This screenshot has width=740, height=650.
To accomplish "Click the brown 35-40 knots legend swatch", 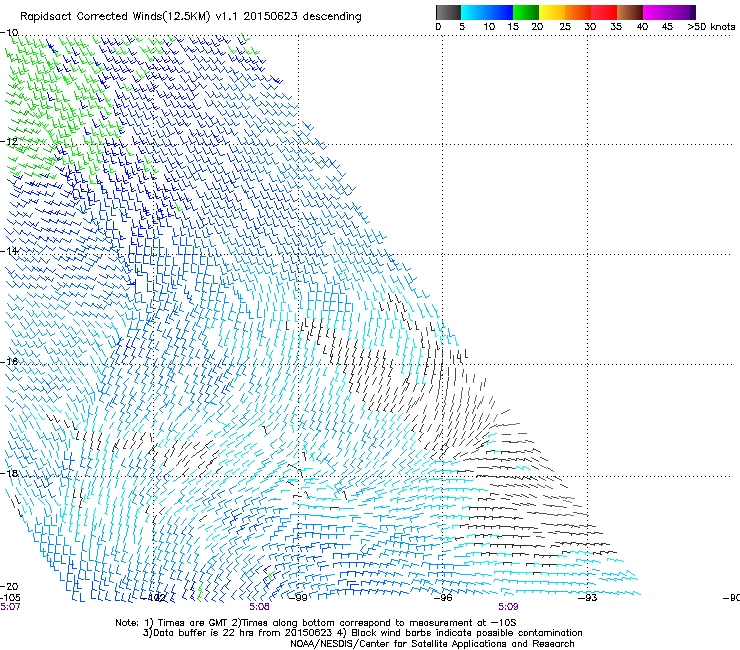I will point(630,12).
